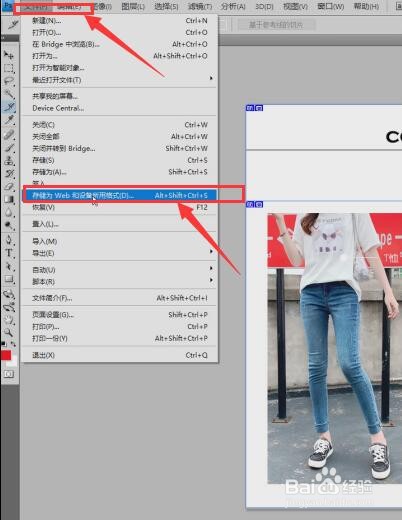Image resolution: width=402 pixels, height=520 pixels.
Task: Select the Eyedropper tool
Action: pos(9,120)
